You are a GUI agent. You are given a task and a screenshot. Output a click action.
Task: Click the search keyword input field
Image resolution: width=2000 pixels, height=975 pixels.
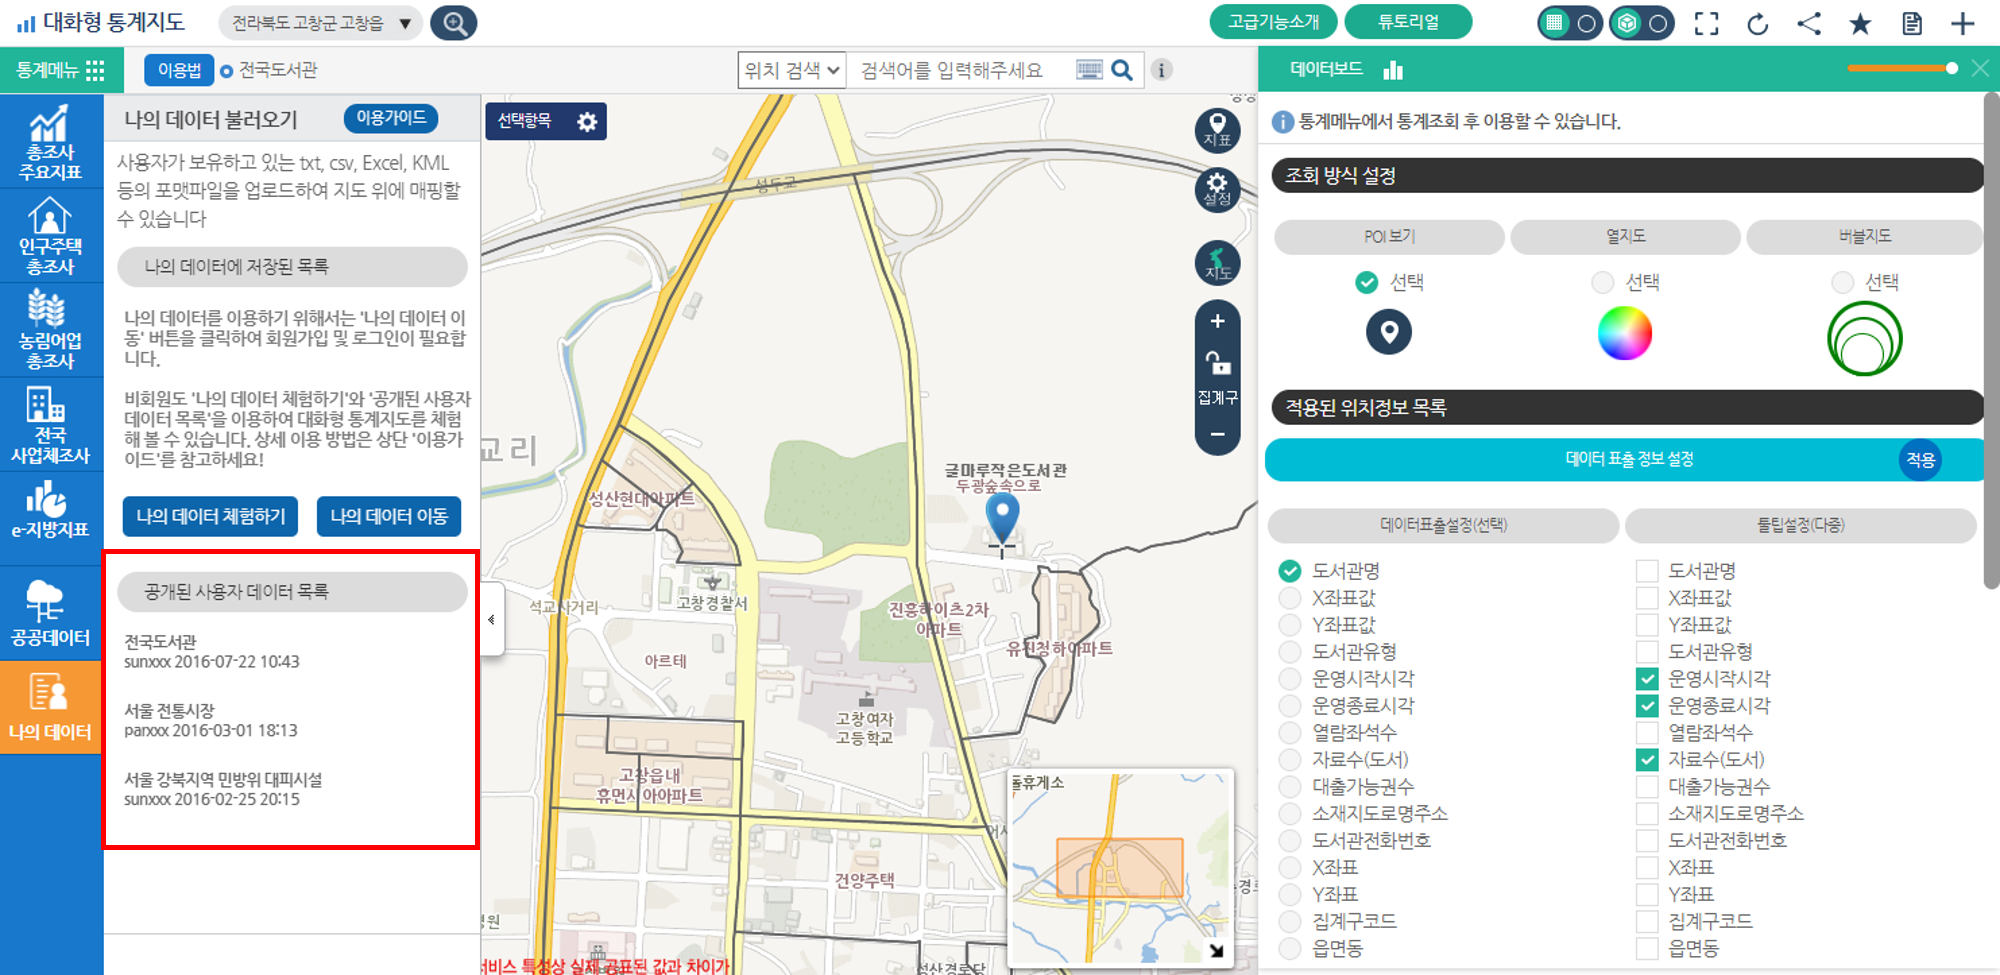tap(960, 70)
